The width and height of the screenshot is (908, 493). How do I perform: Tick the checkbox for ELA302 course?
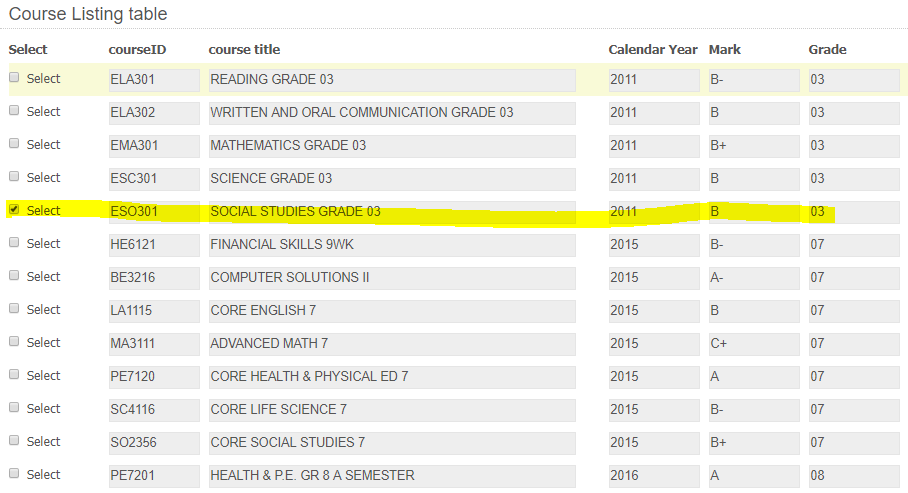coord(14,110)
